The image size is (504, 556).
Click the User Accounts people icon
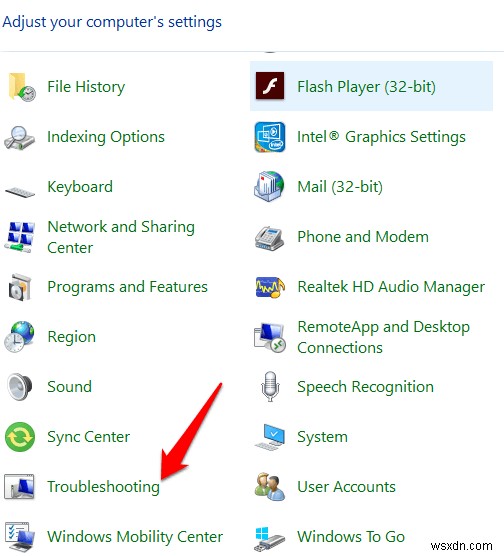click(270, 486)
